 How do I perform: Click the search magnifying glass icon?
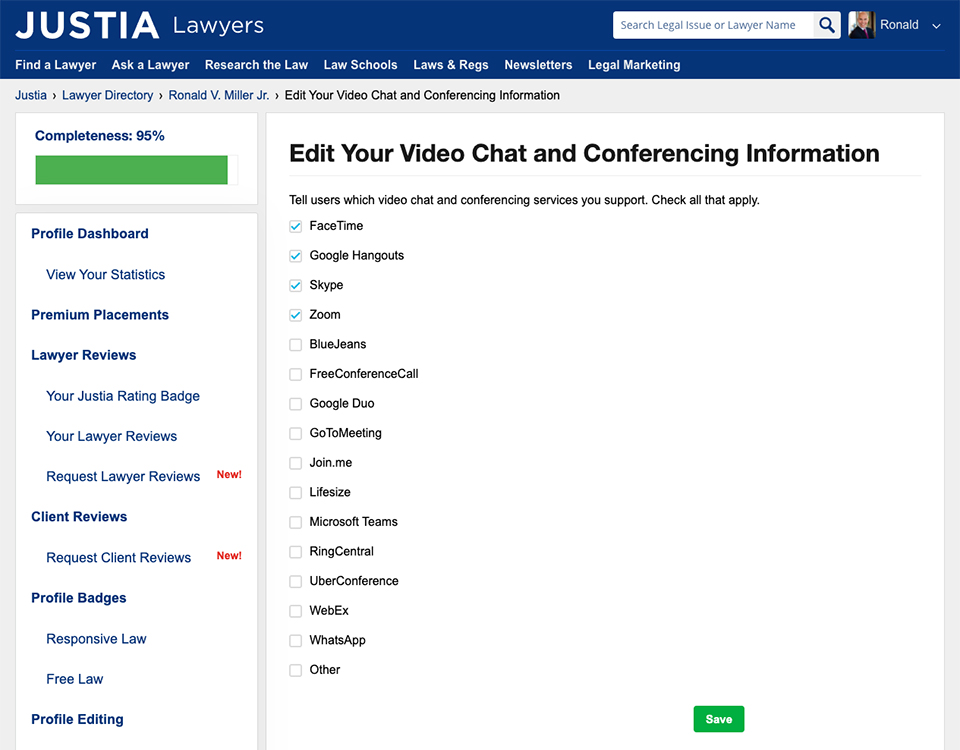coord(826,25)
